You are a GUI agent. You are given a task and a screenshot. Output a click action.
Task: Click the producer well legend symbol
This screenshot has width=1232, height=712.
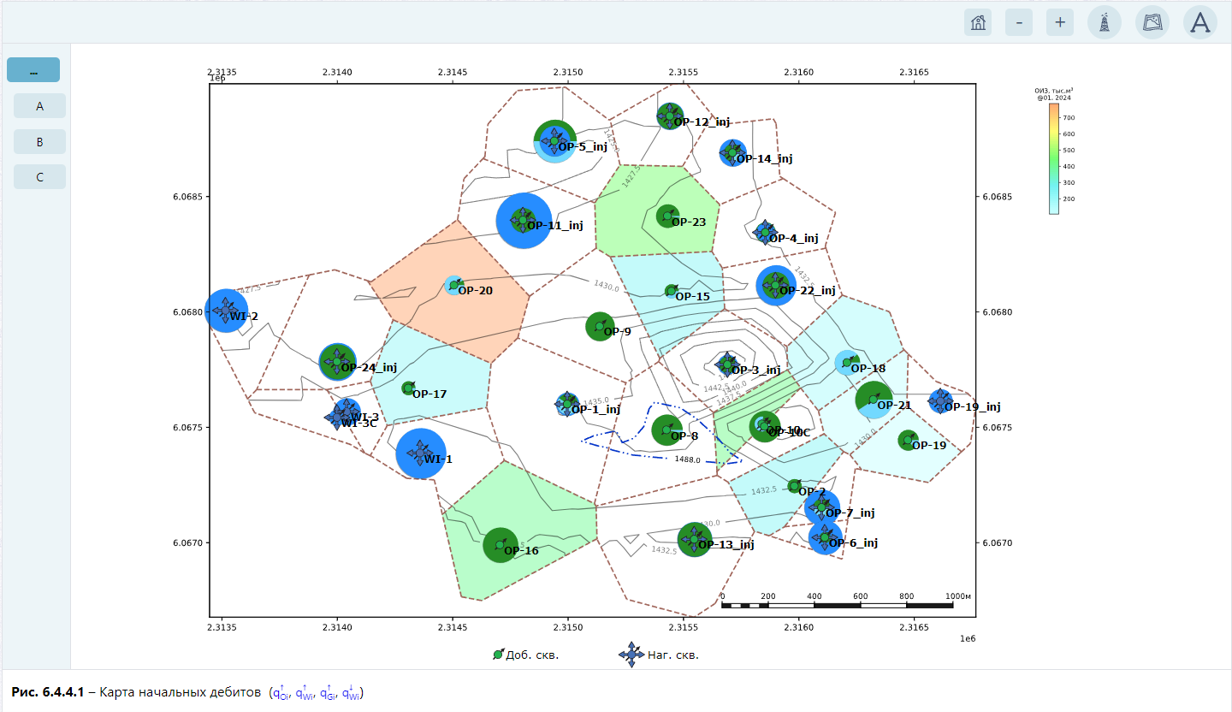(498, 655)
